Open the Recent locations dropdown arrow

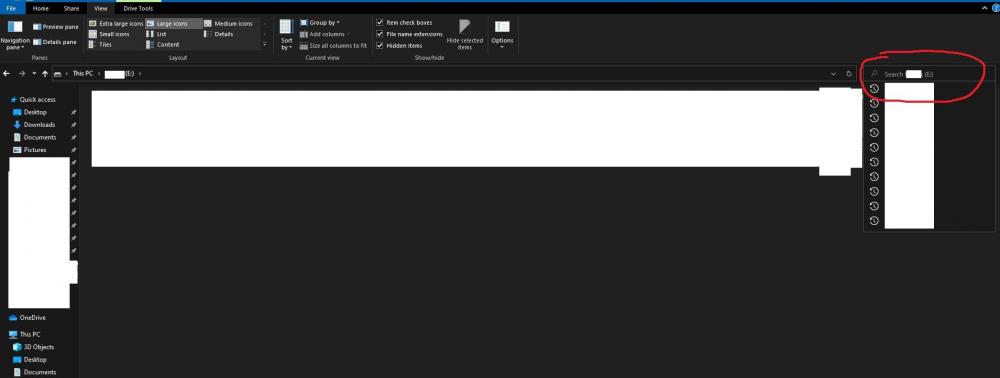(x=34, y=74)
